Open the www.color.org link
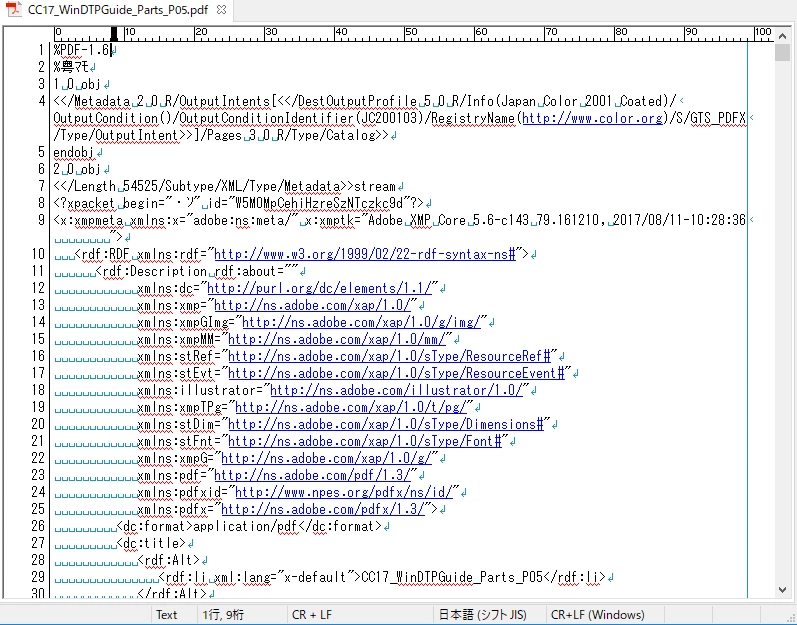 (592, 118)
